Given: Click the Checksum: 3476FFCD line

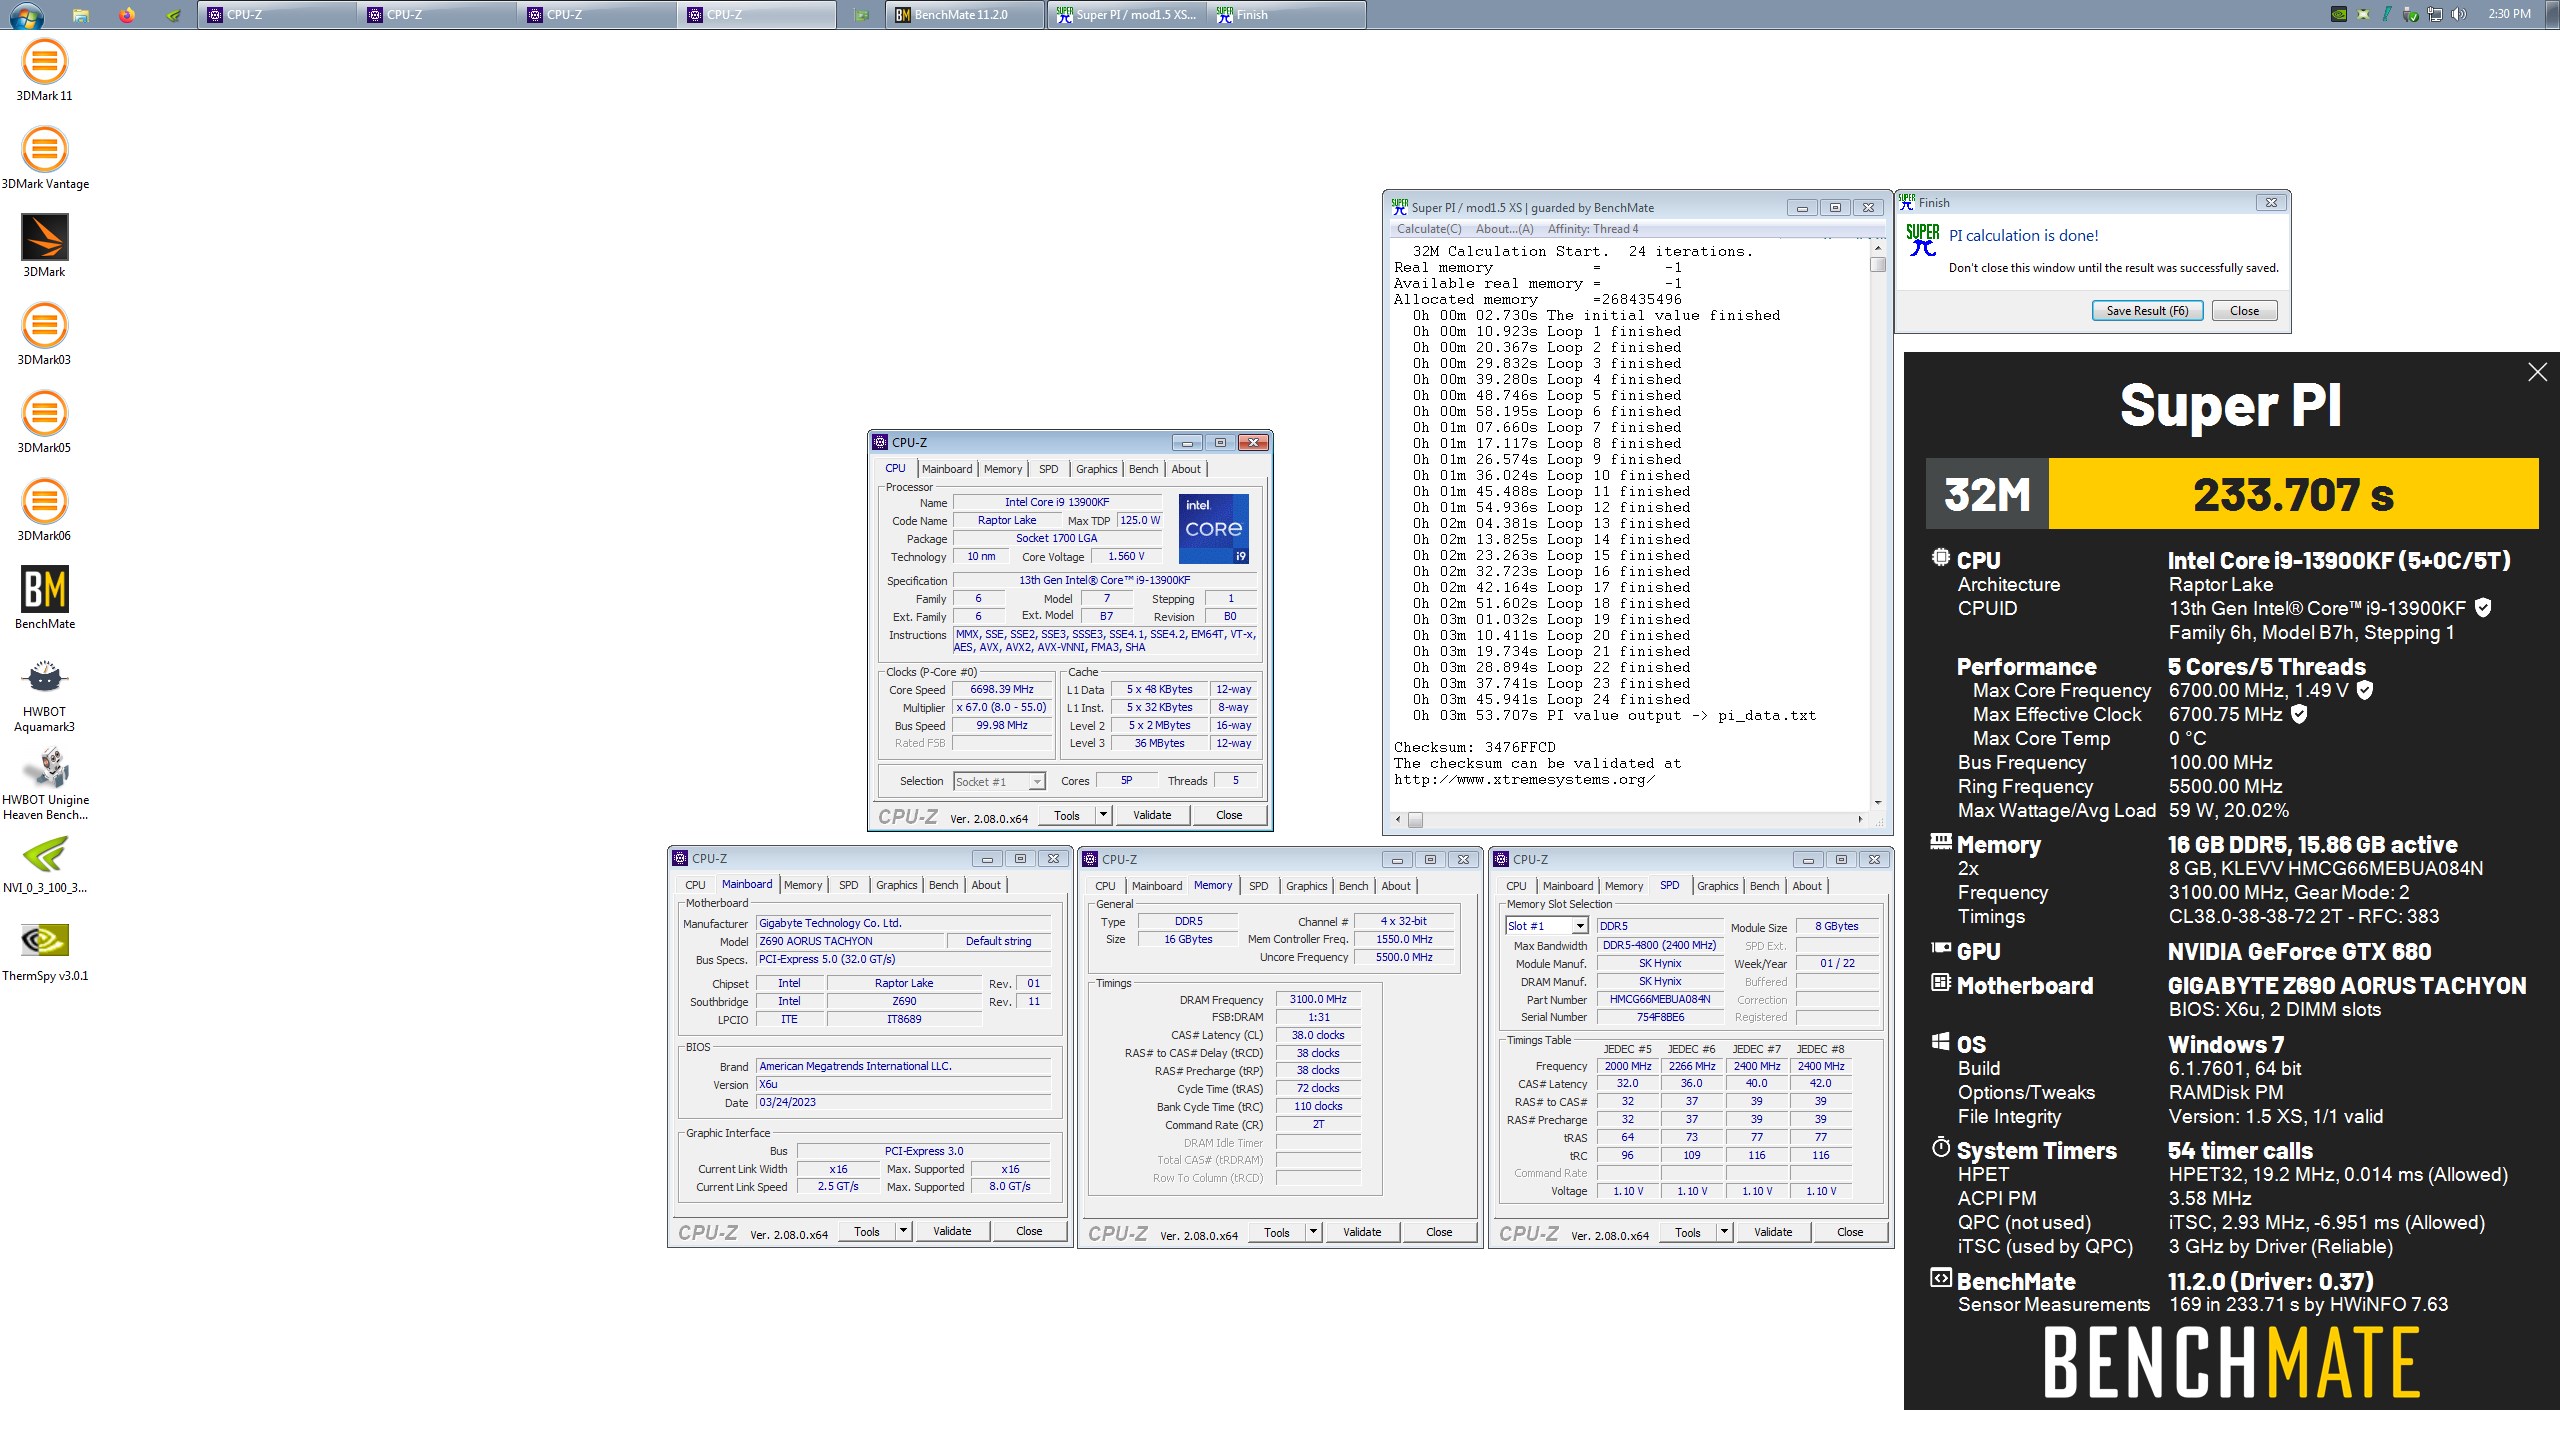Looking at the screenshot, I should [1474, 747].
